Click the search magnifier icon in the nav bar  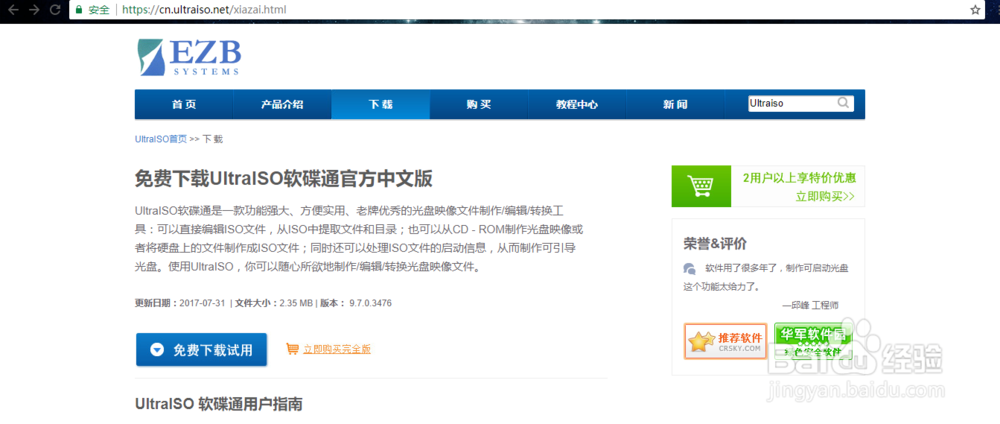tap(842, 103)
